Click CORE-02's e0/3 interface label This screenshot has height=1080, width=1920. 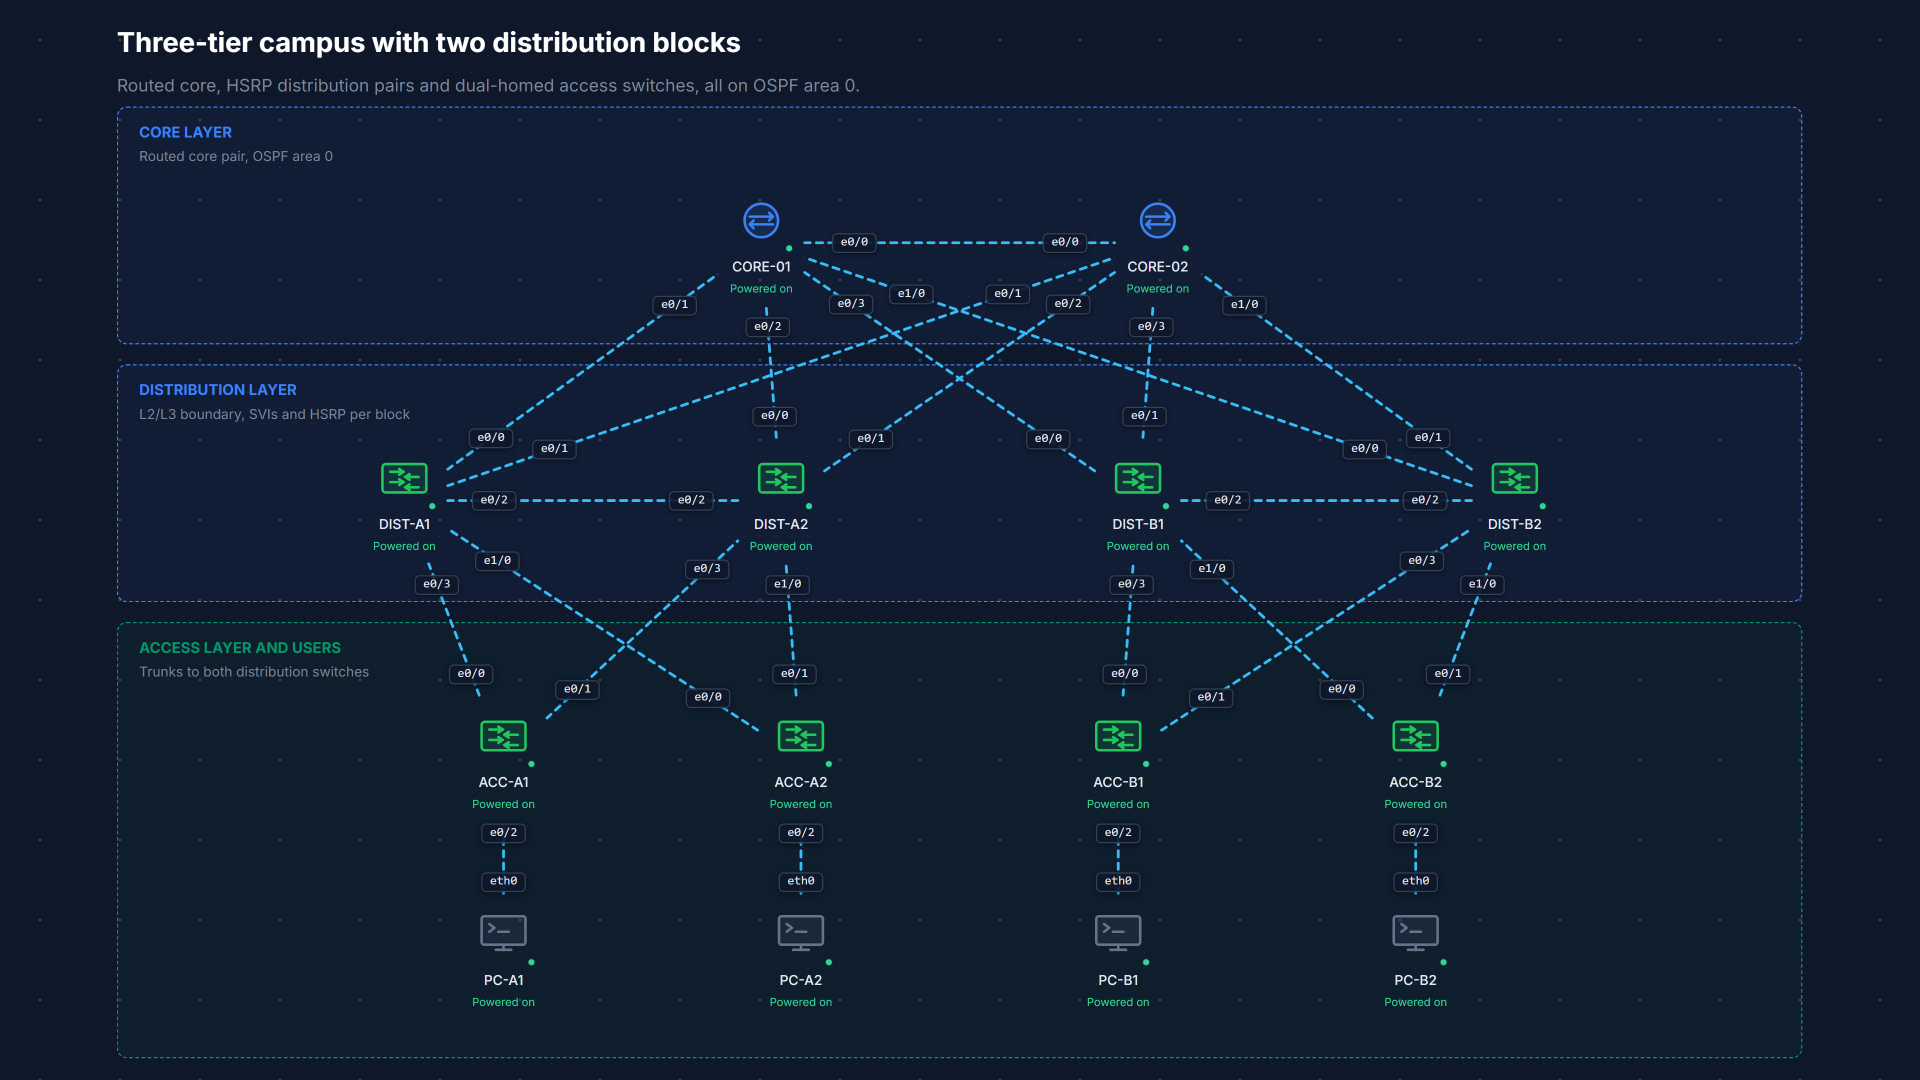[x=1151, y=326]
